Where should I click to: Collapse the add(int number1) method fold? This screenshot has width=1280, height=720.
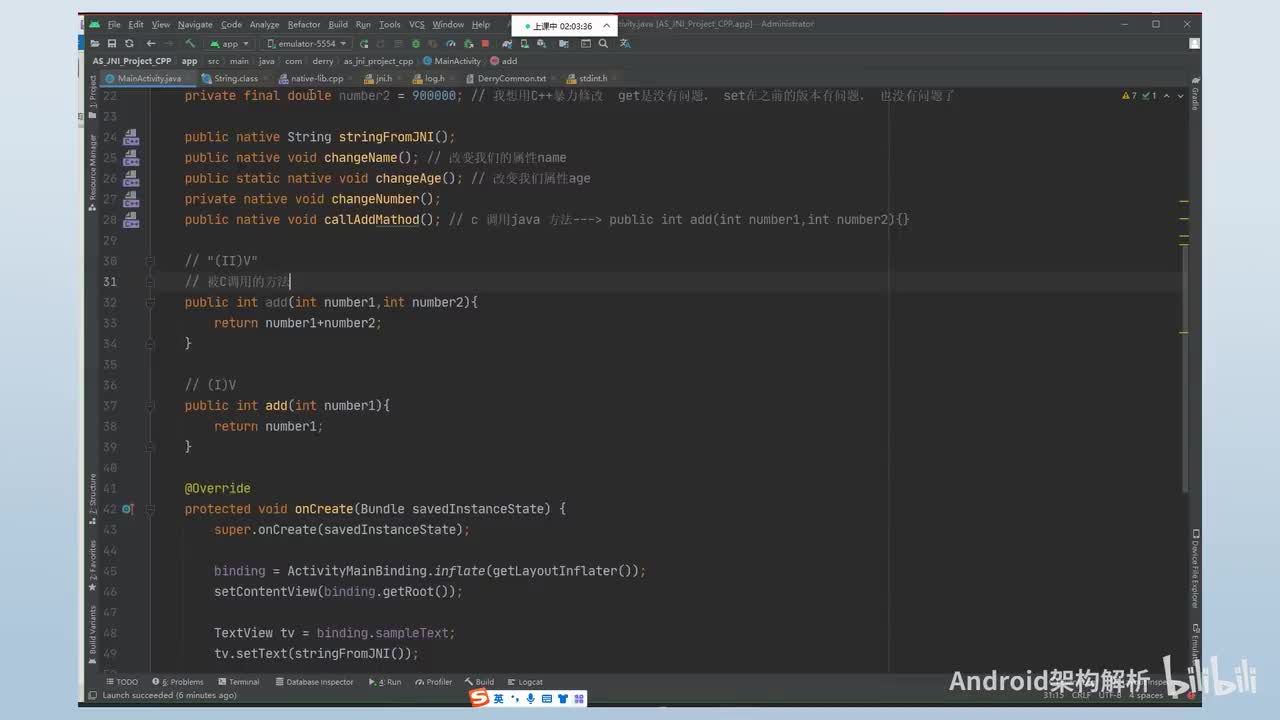pyautogui.click(x=150, y=405)
